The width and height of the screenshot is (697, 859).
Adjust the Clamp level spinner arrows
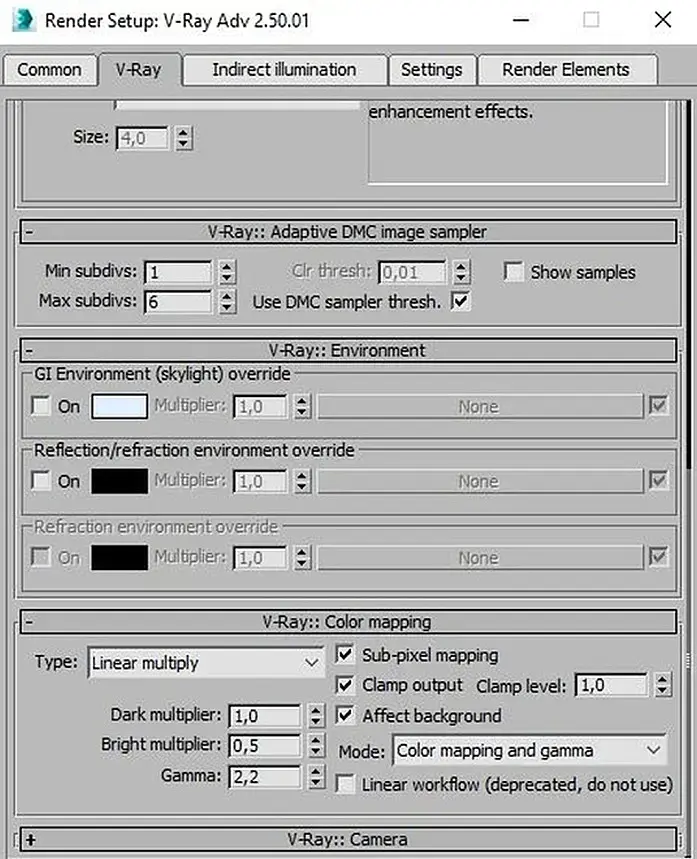[x=662, y=685]
